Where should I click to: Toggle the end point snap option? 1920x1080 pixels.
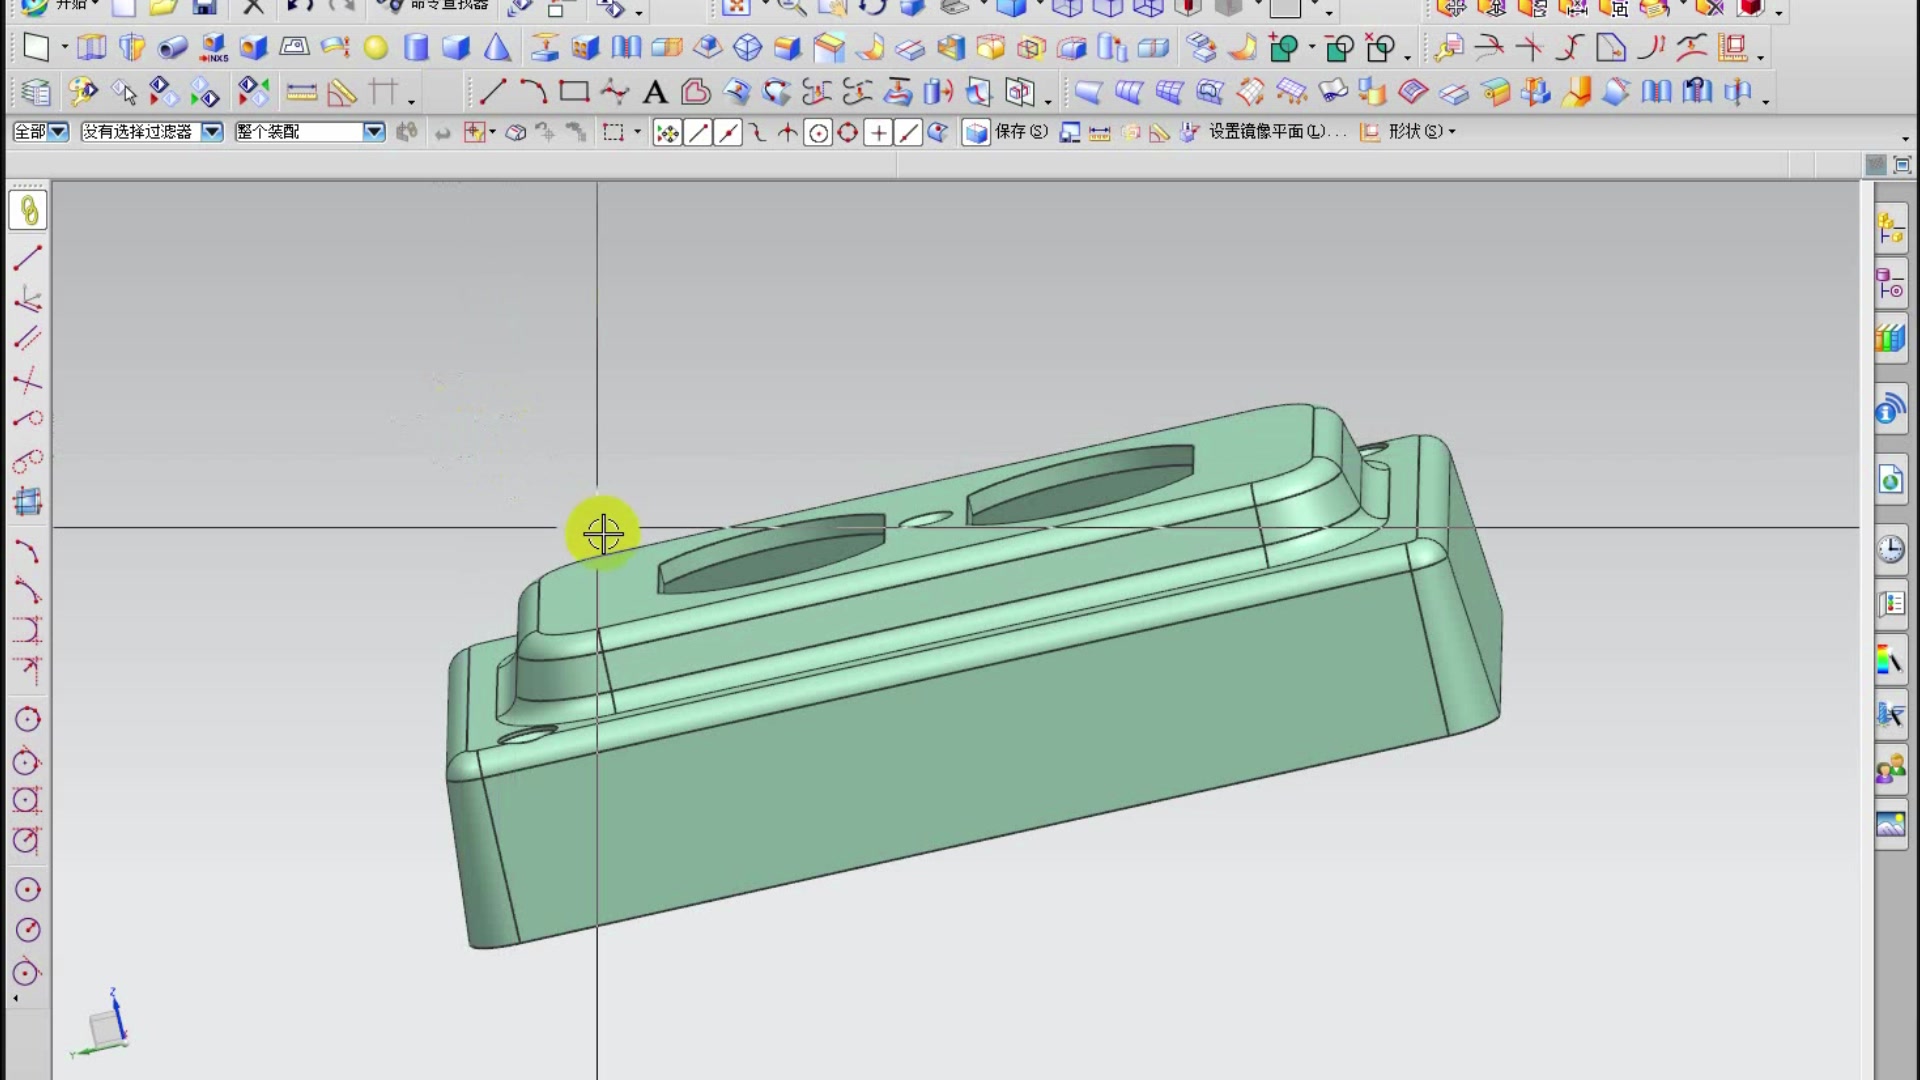pos(698,133)
